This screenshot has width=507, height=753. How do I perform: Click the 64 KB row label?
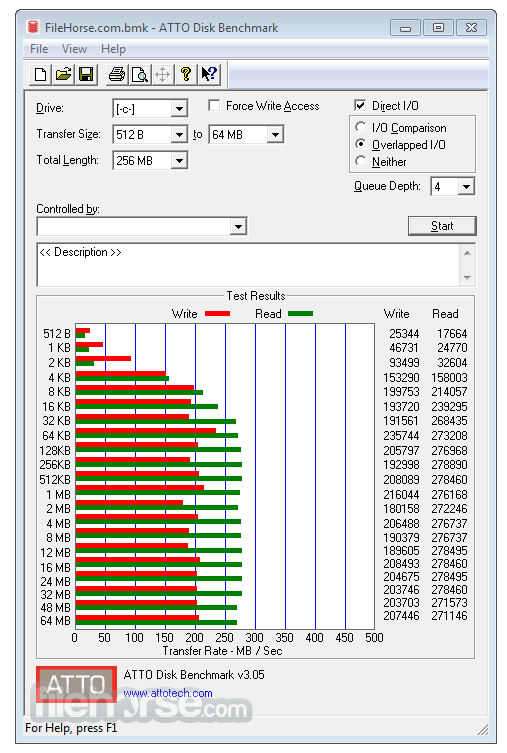56,436
